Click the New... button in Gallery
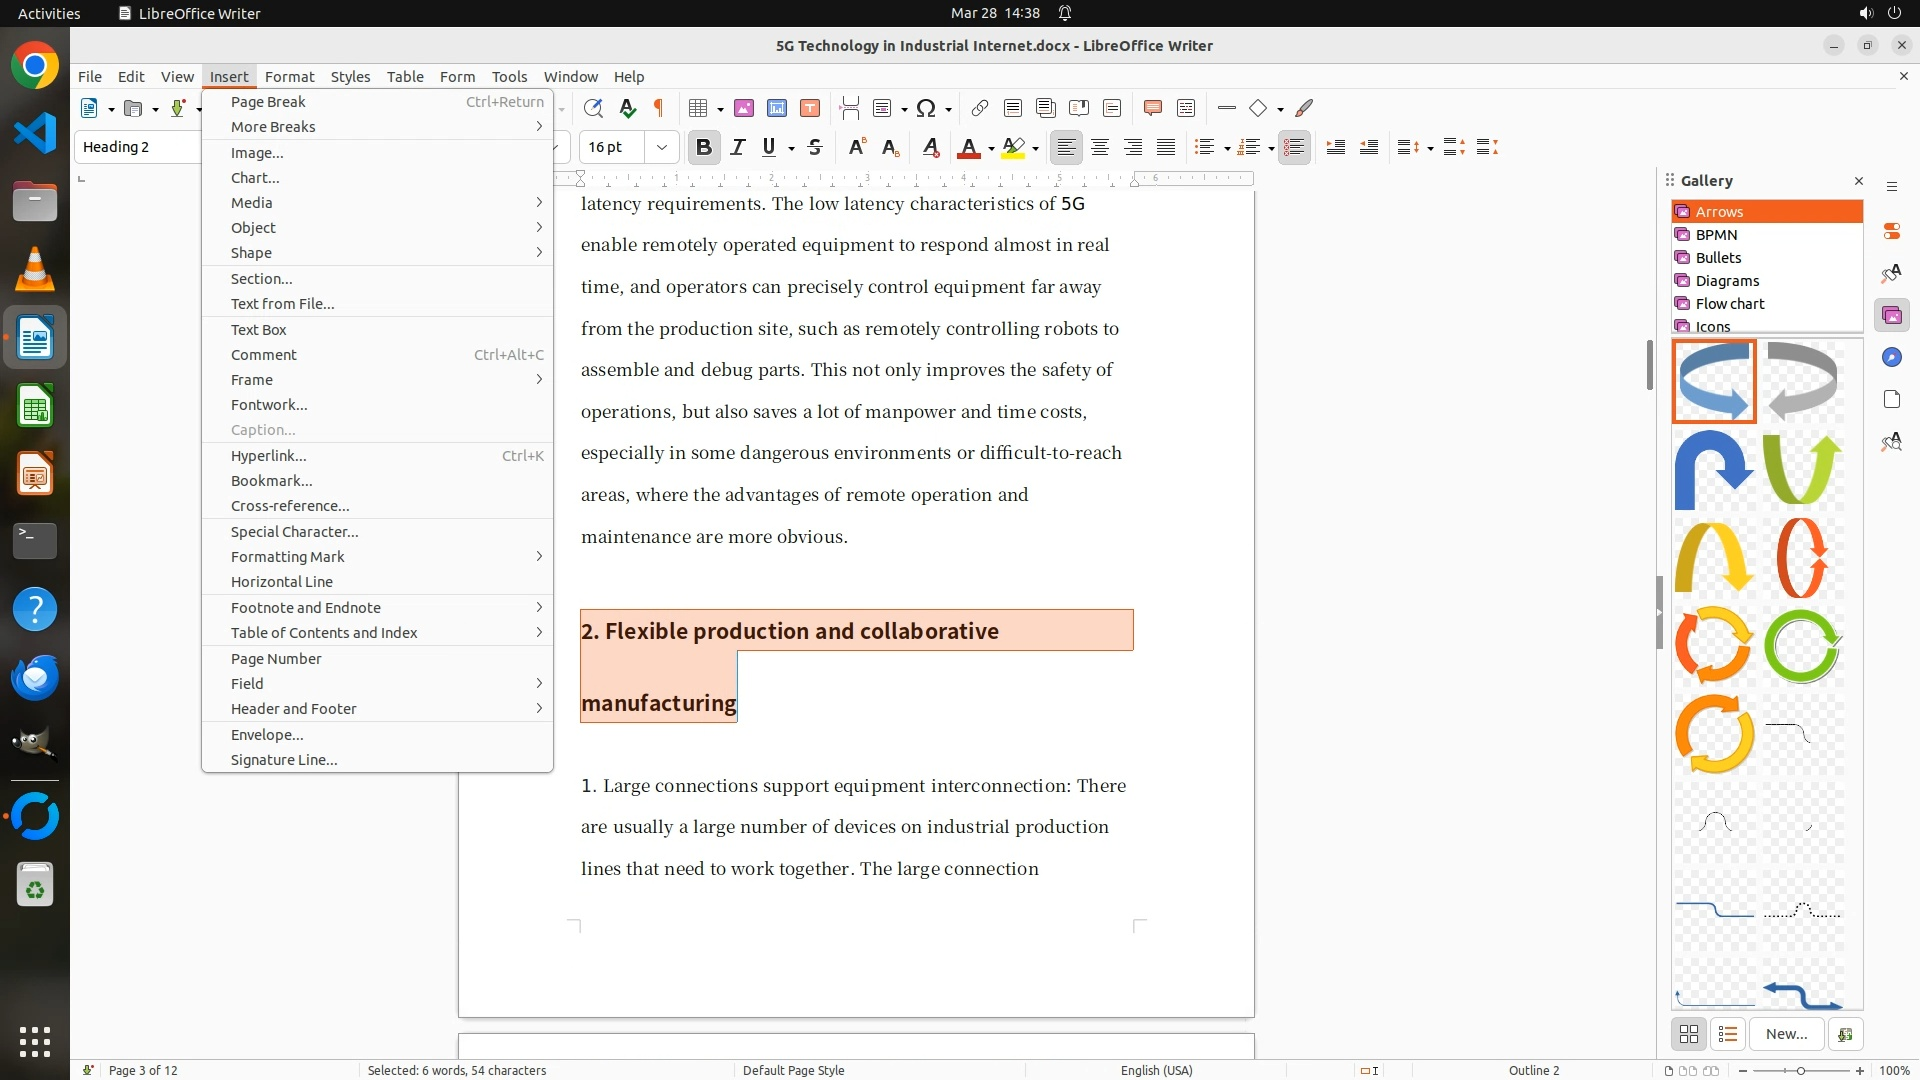Image resolution: width=1920 pixels, height=1080 pixels. coord(1786,1034)
